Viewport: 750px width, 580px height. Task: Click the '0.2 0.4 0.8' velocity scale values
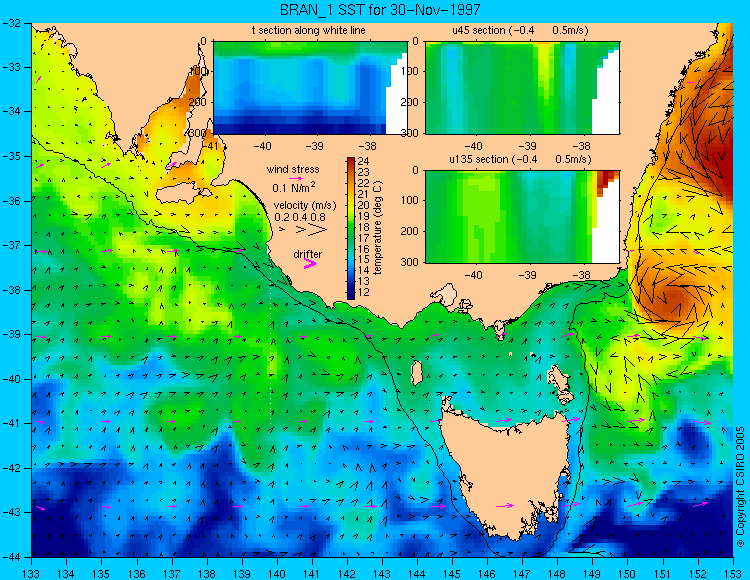[x=300, y=217]
